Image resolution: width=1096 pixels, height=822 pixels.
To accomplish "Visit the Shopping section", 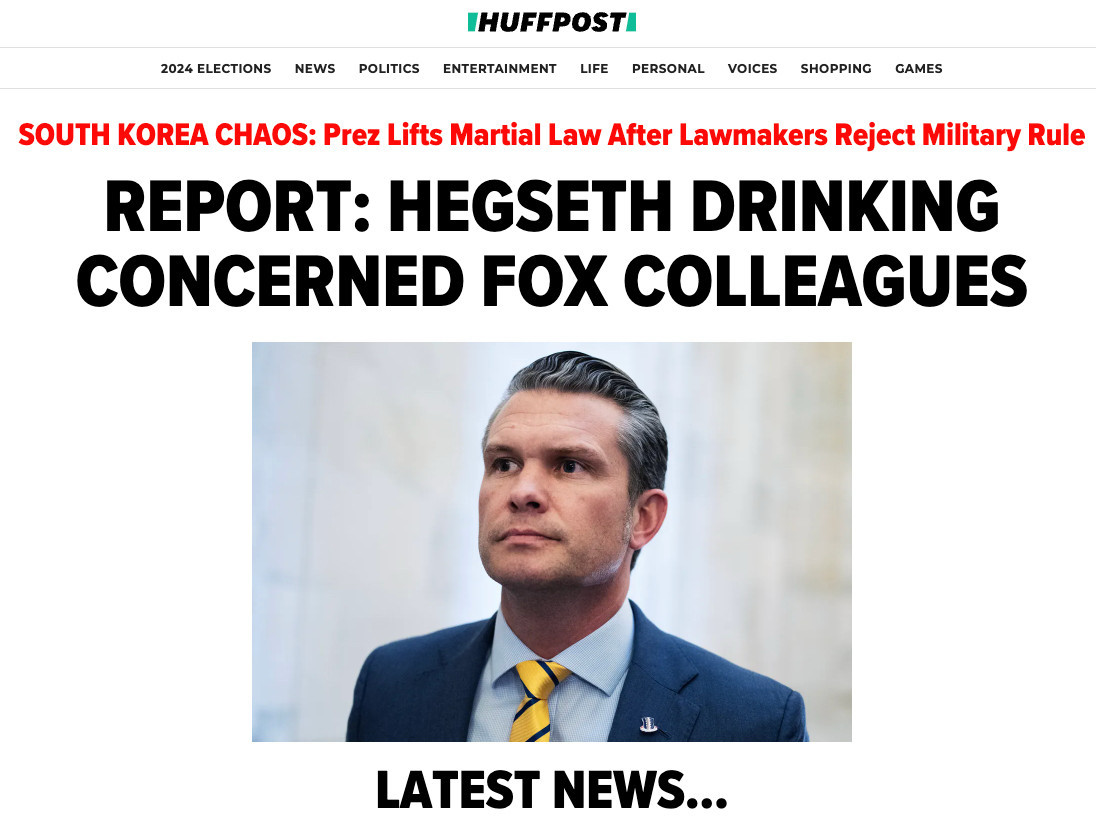I will [x=836, y=68].
